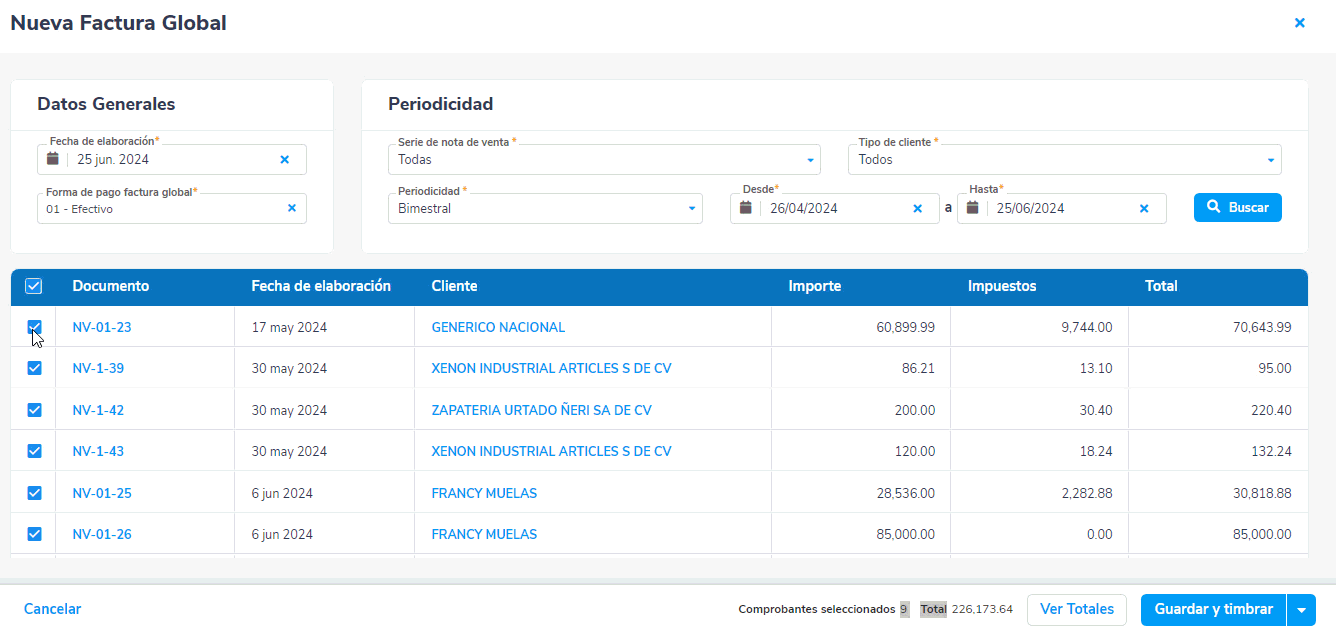
Task: Clear the Forma de pago selection
Action: [x=292, y=208]
